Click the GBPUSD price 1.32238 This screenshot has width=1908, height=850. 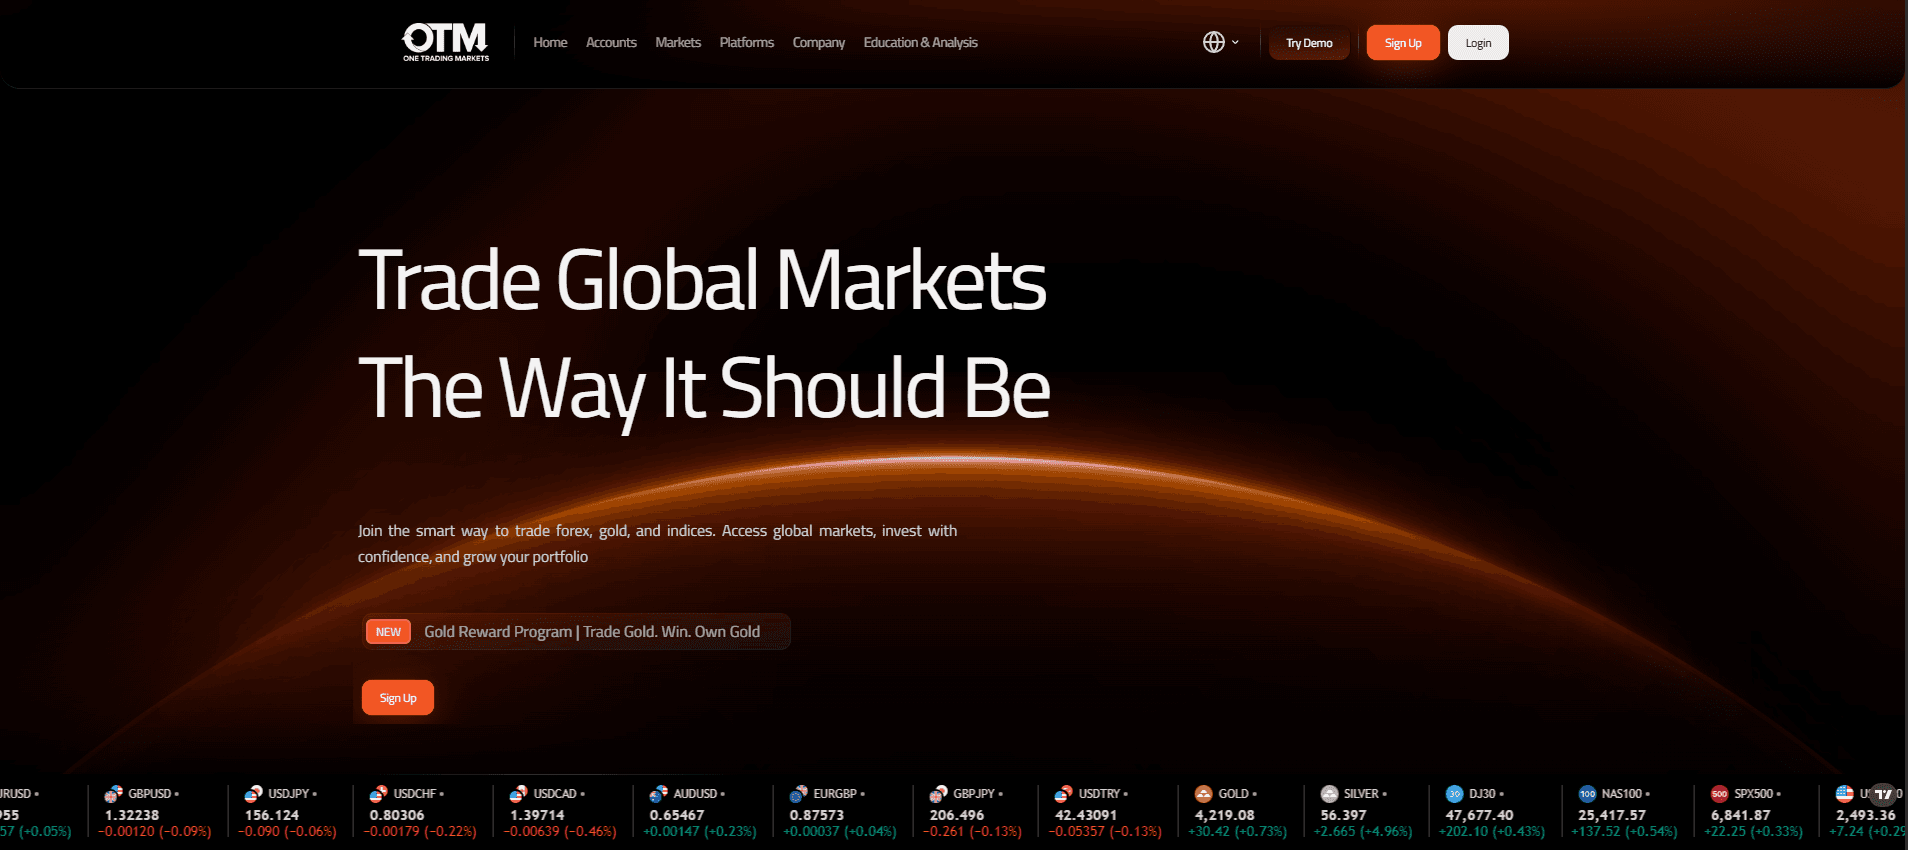click(x=132, y=815)
